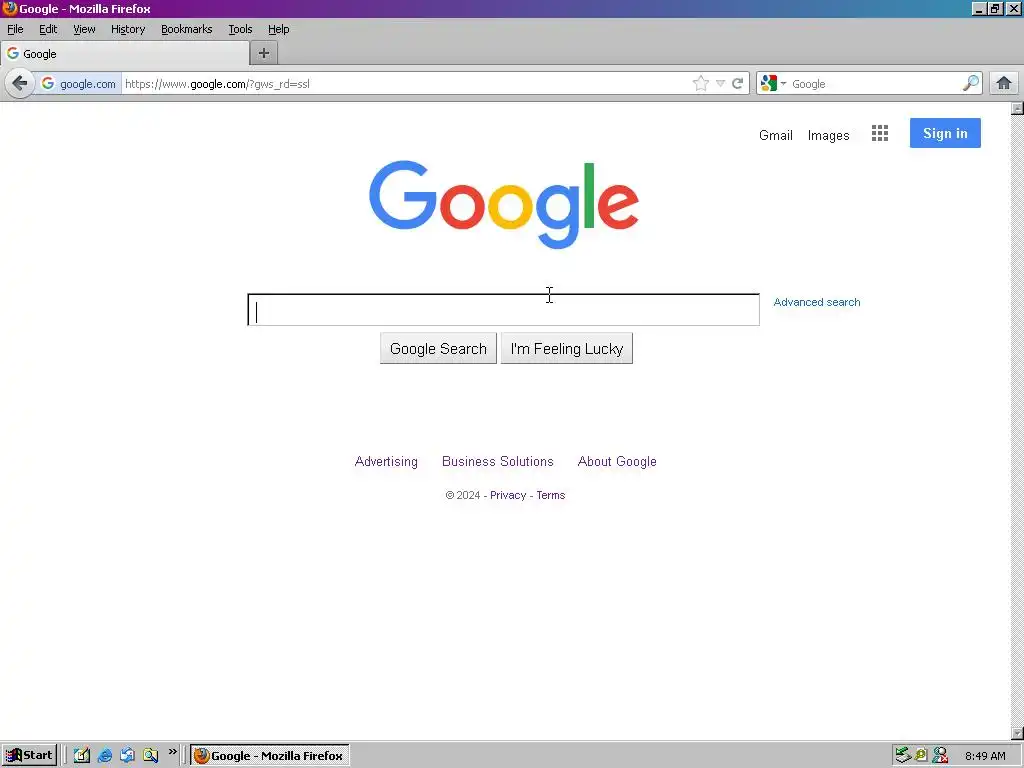Bookmark this page with the star icon
The image size is (1024, 768).
[701, 84]
